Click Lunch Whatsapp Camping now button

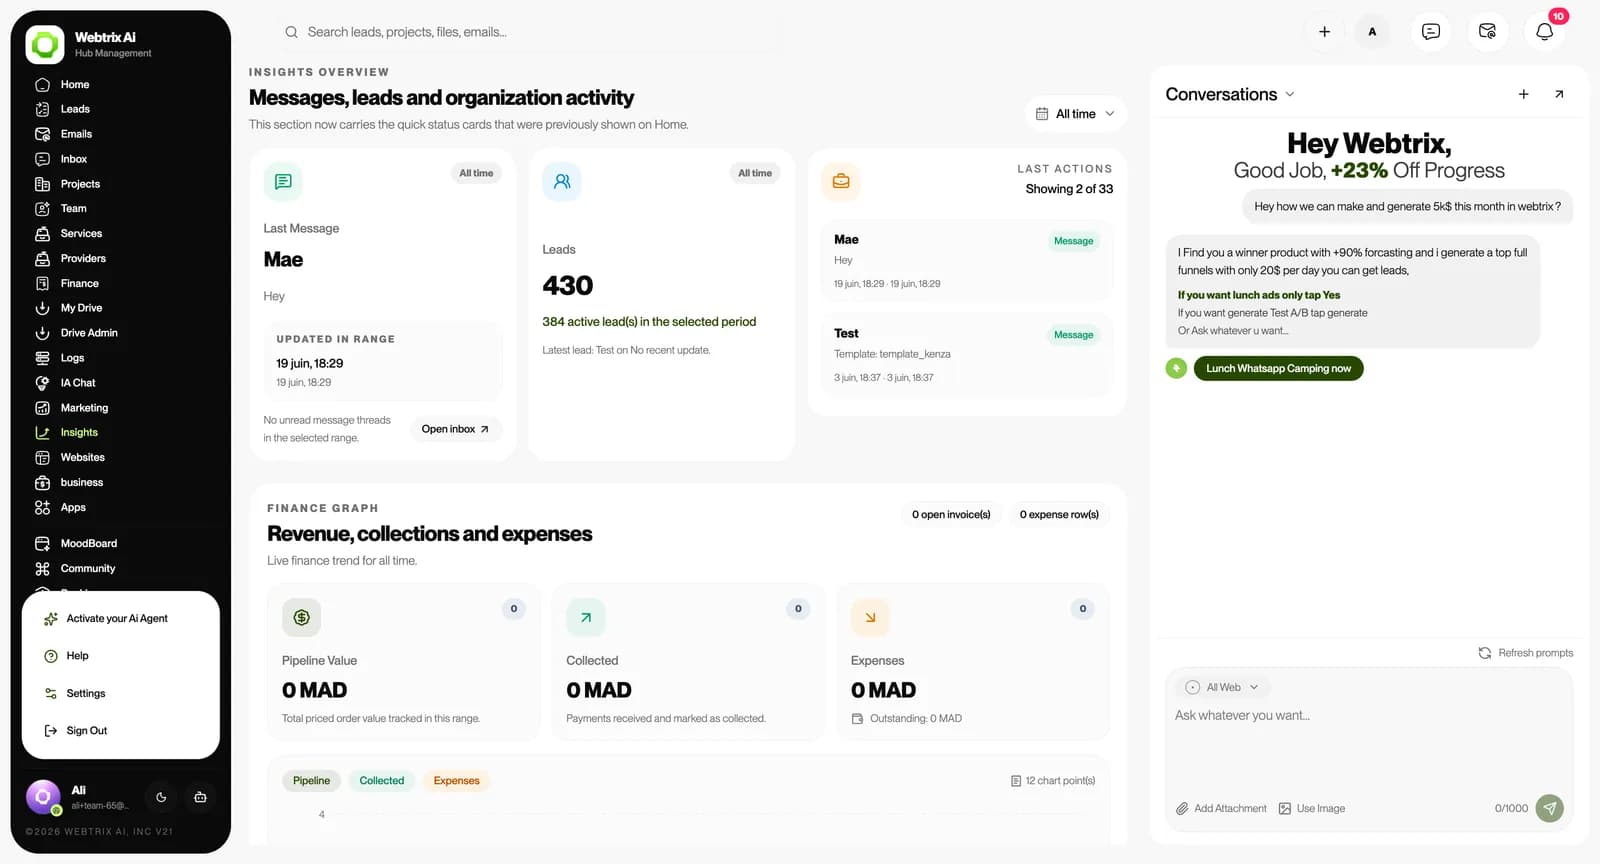pos(1278,368)
